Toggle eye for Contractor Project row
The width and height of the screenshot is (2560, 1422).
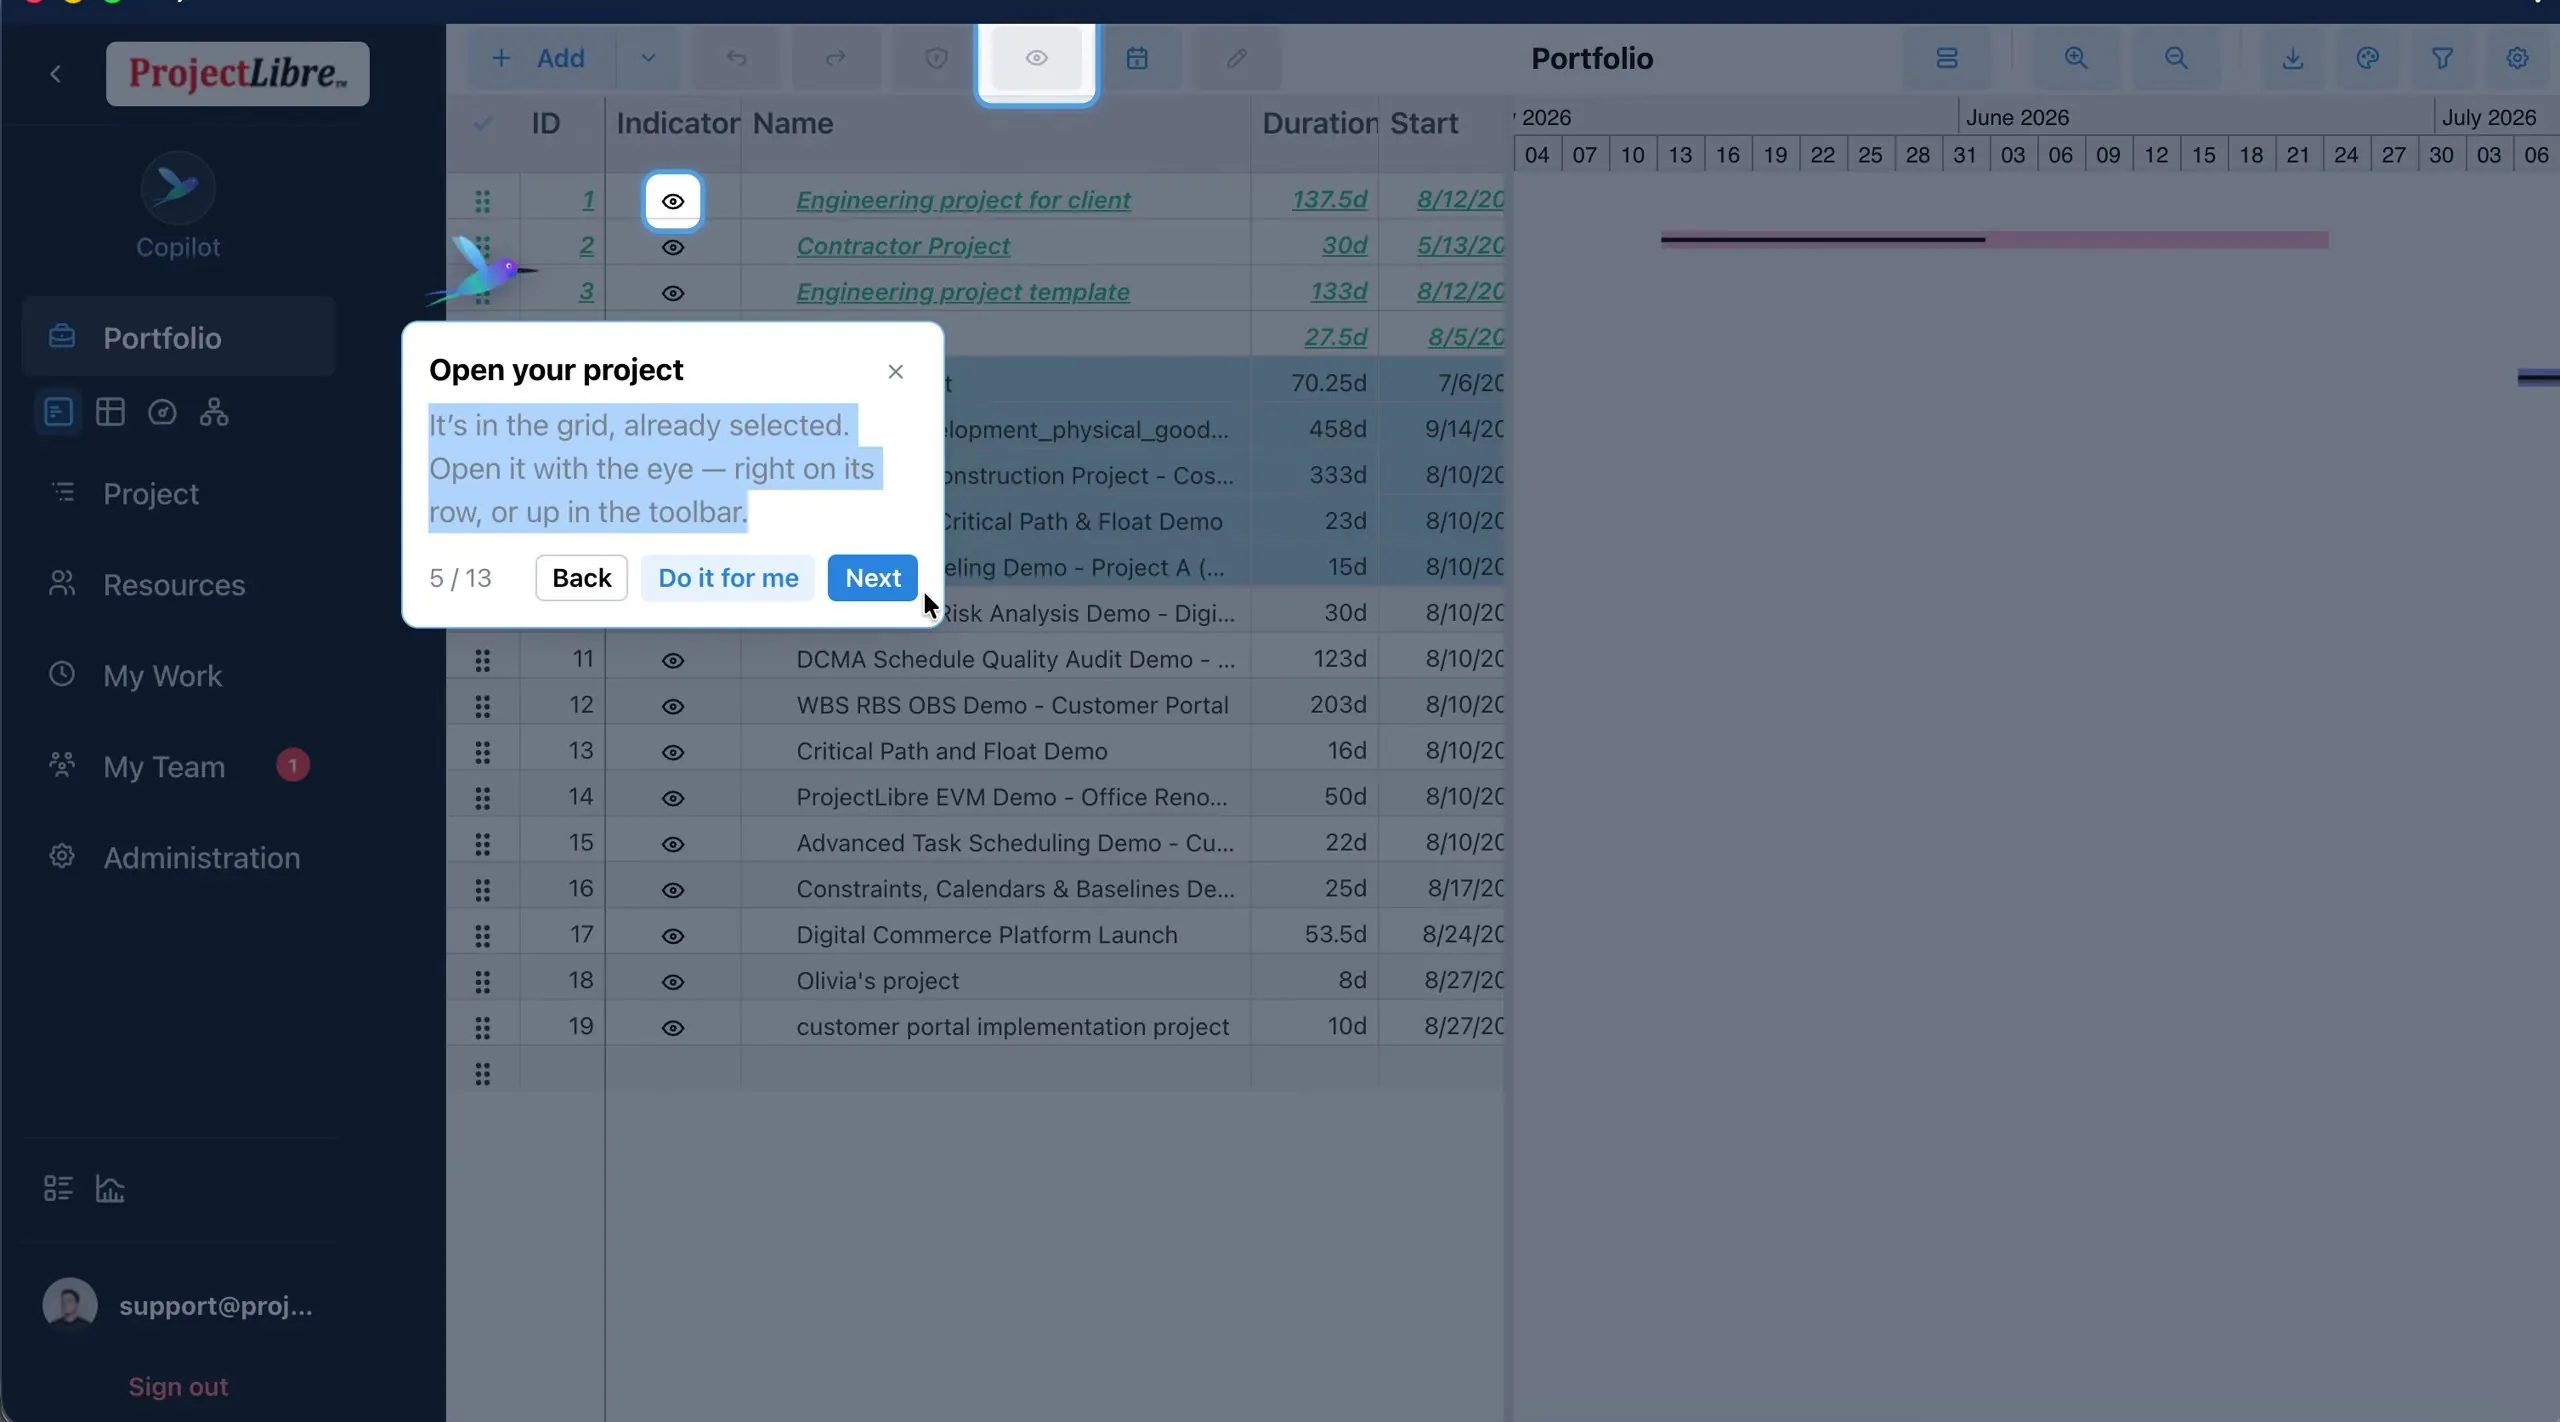tap(673, 247)
